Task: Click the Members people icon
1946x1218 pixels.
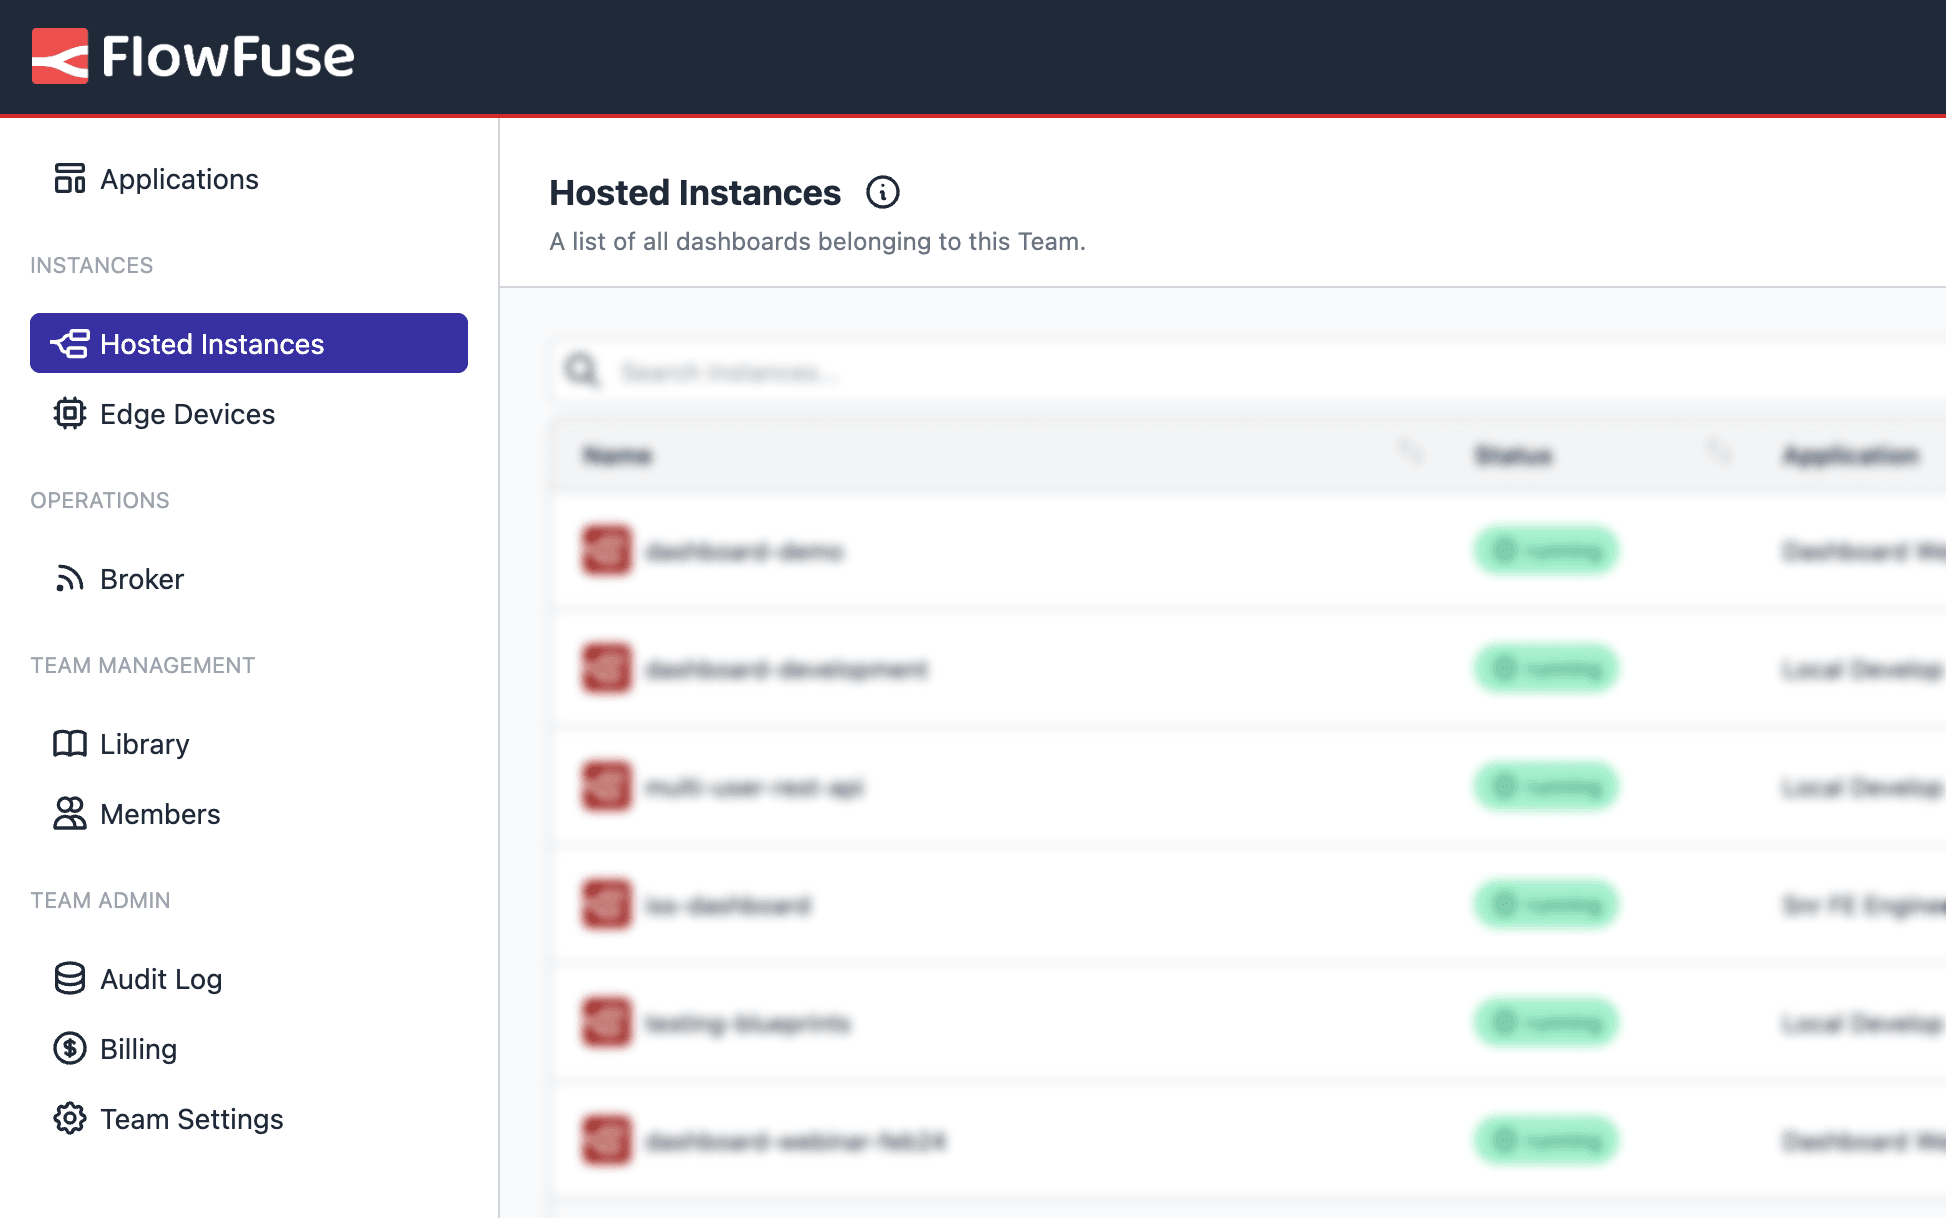Action: [x=68, y=813]
